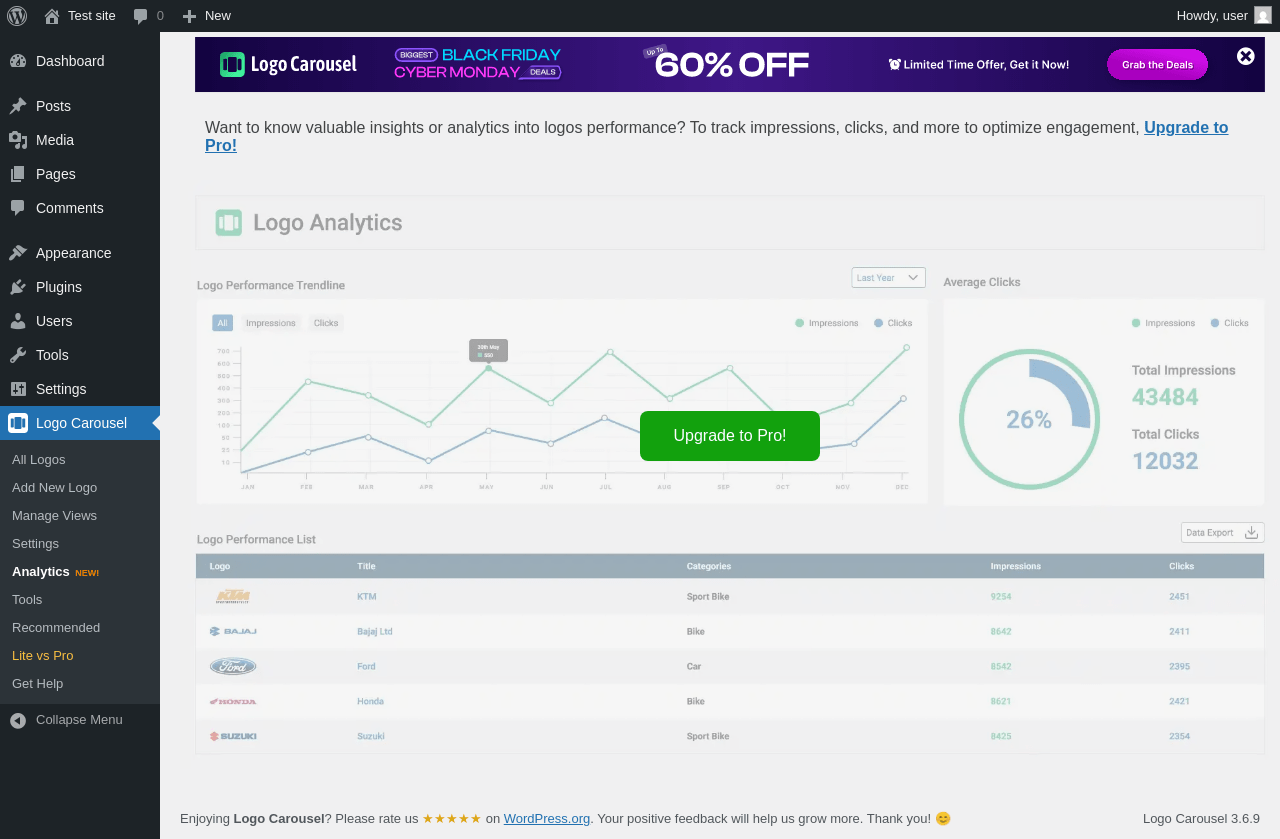Dismiss the Black Friday banner
This screenshot has width=1280, height=839.
(1246, 57)
